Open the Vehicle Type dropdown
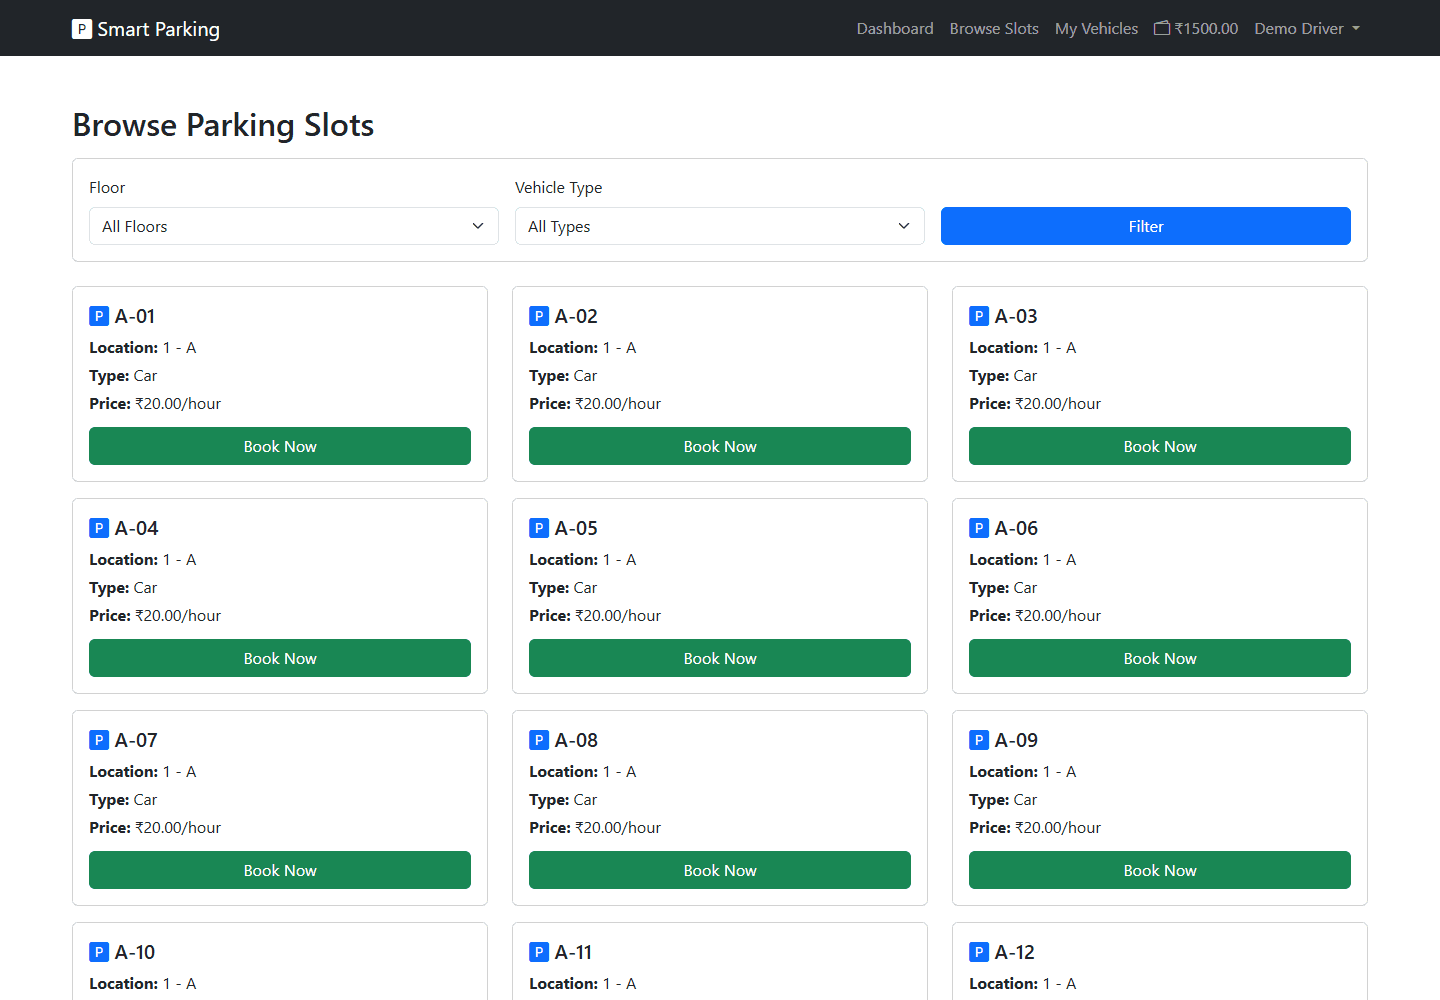Viewport: 1440px width, 1000px height. click(x=720, y=226)
